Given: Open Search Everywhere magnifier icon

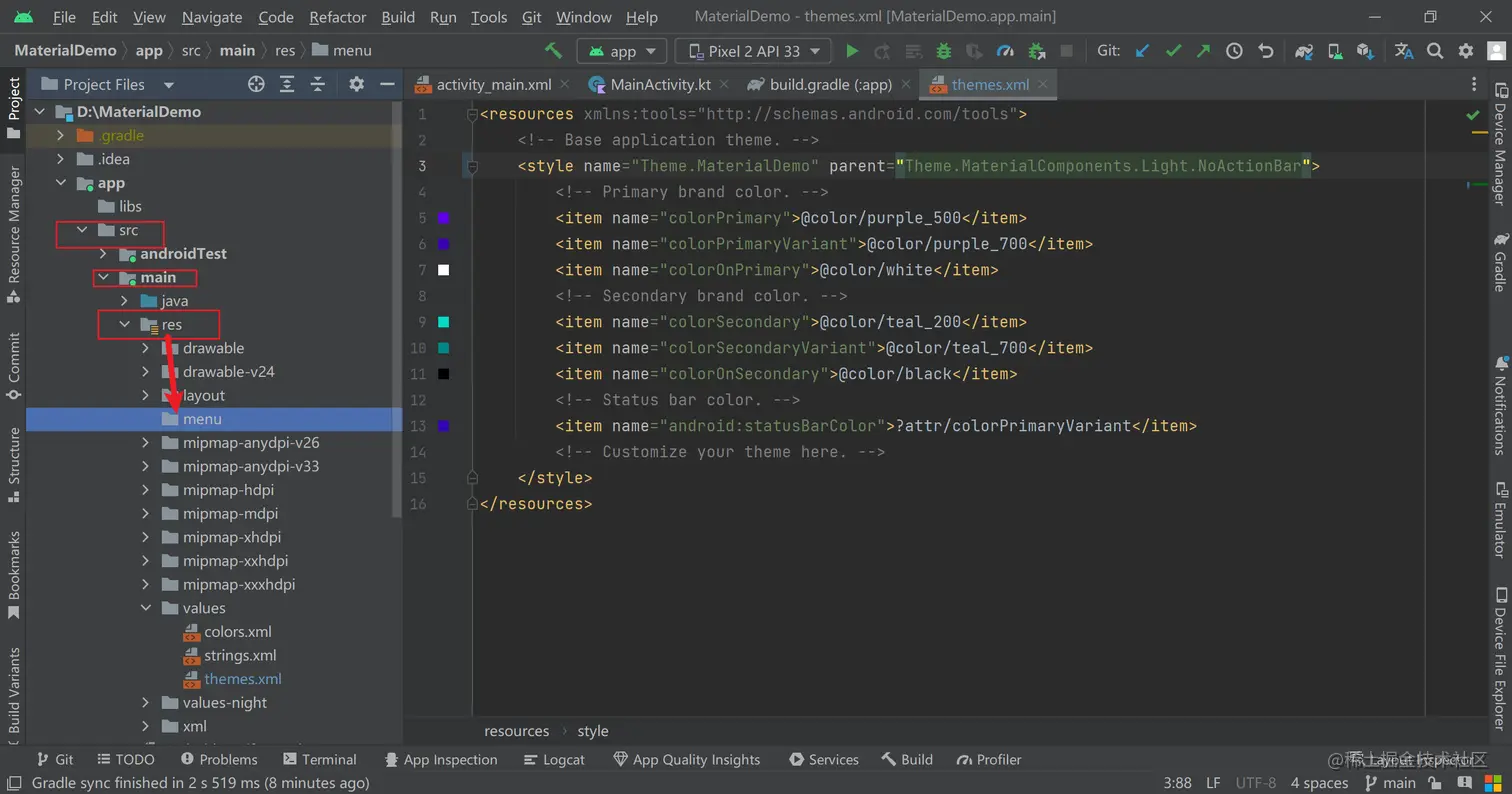Looking at the screenshot, I should [1435, 51].
